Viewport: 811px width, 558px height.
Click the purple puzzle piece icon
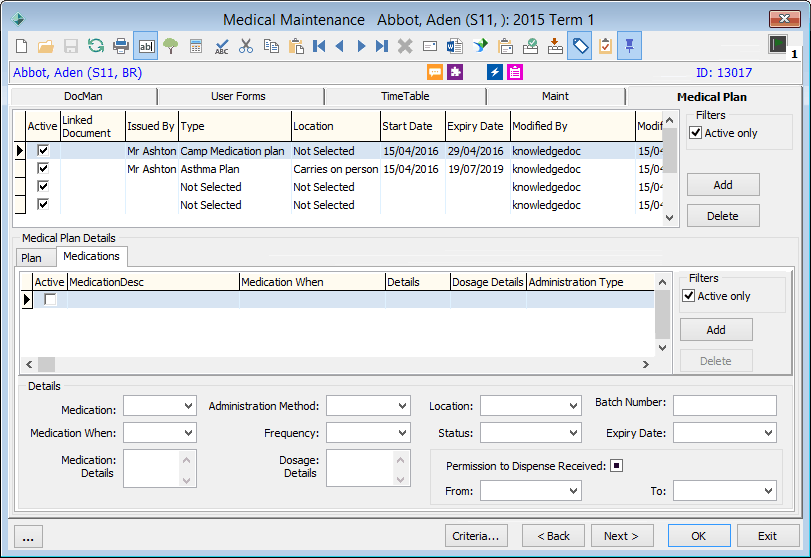pos(455,72)
